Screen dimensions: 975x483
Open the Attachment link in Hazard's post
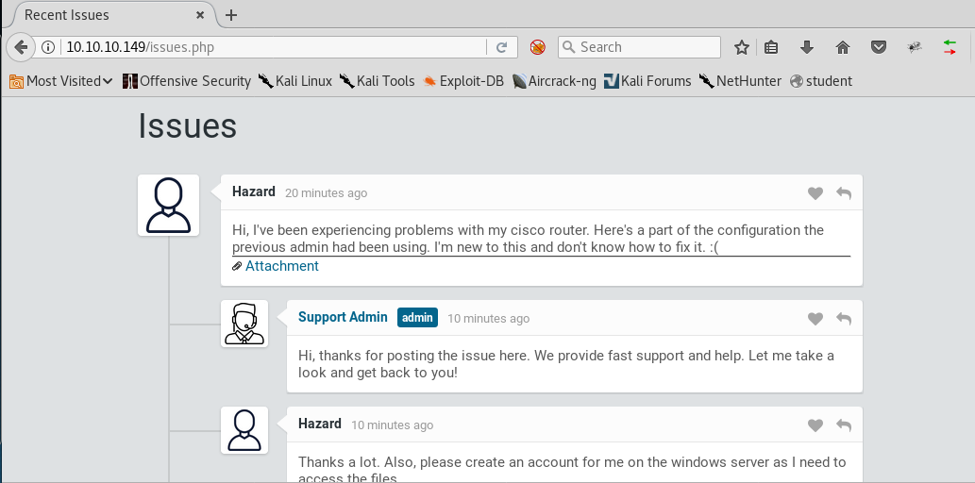(281, 266)
